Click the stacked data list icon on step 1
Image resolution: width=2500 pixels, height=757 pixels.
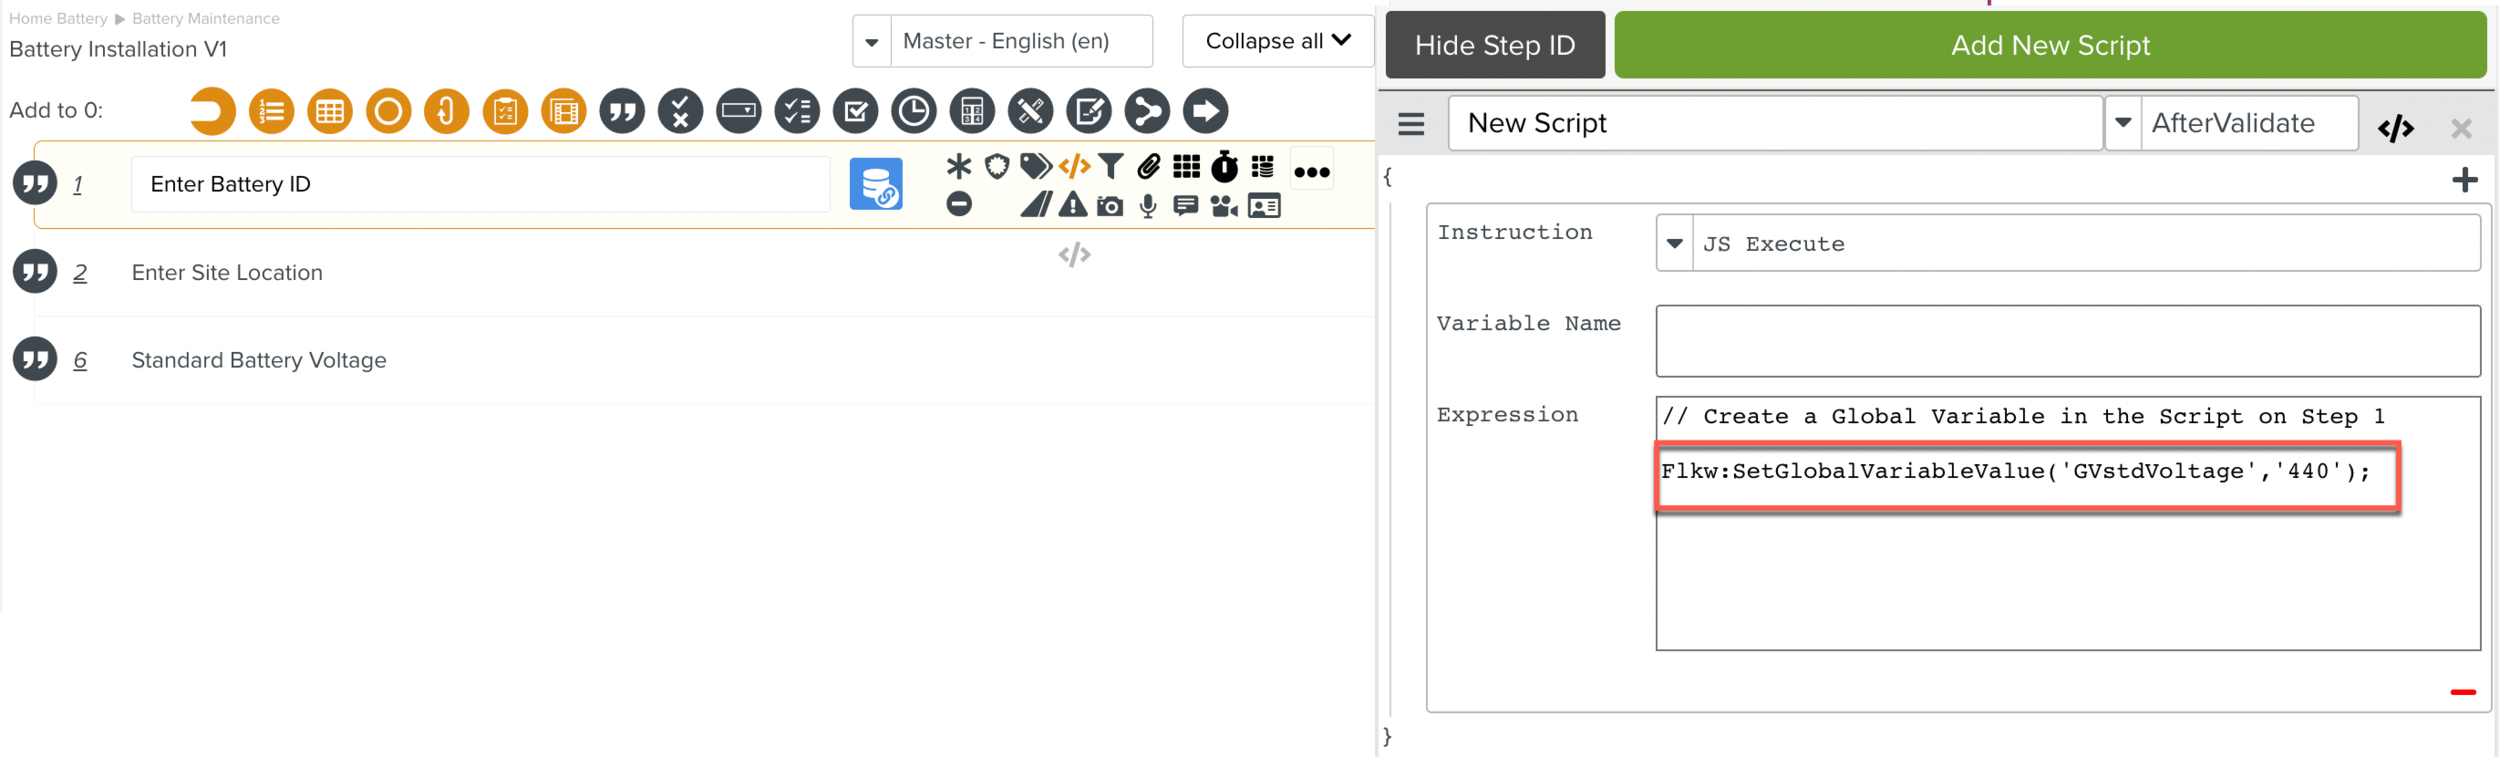(1263, 166)
